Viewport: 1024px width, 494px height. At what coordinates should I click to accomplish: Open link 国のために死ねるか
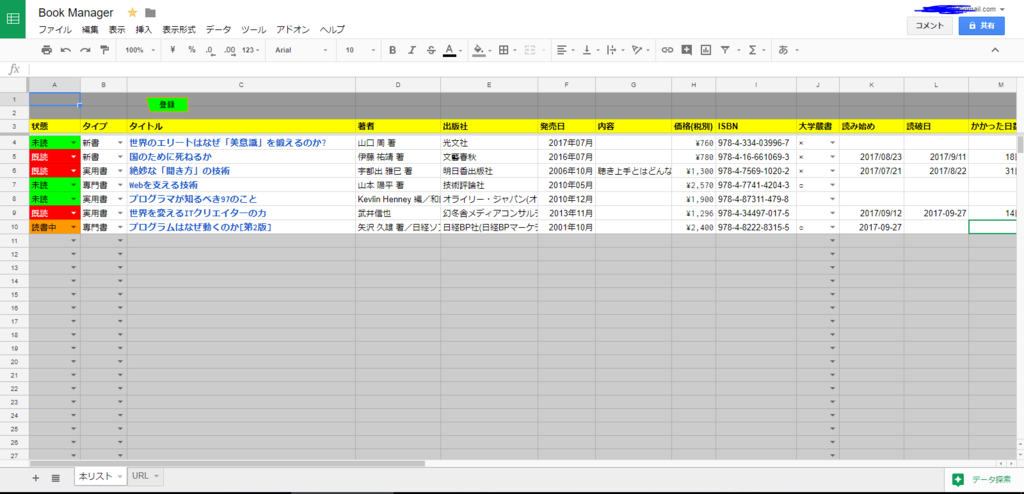pyautogui.click(x=170, y=157)
